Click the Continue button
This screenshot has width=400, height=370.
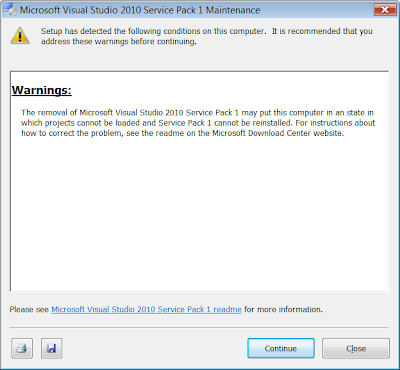tap(281, 348)
